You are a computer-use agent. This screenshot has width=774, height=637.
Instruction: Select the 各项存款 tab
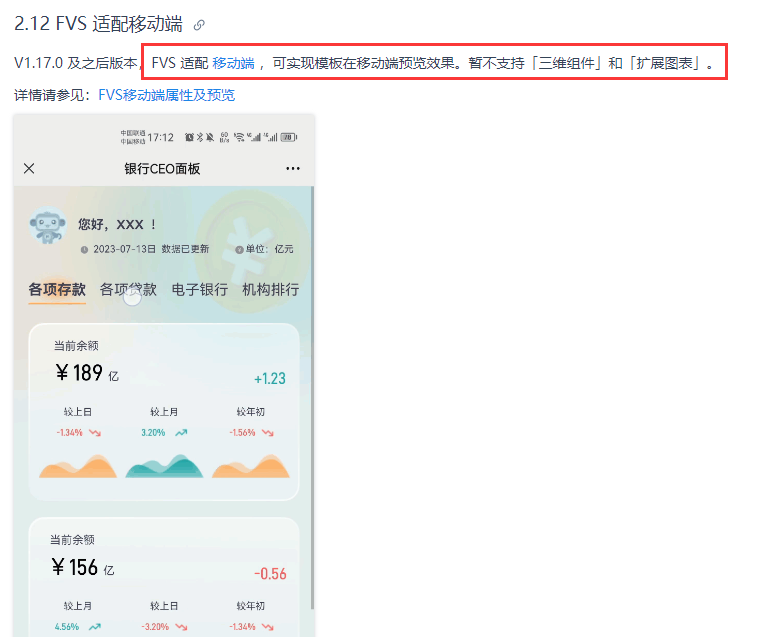(x=57, y=289)
